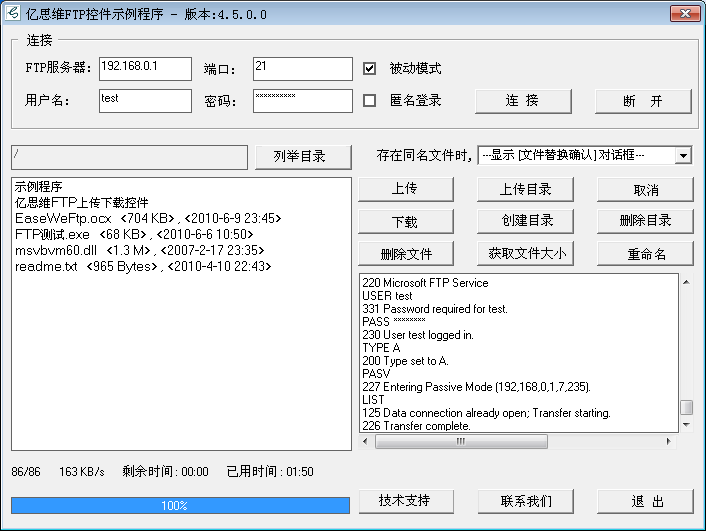Click the log horizontal scrollbar thumb
Image resolution: width=706 pixels, height=531 pixels.
coord(462,441)
